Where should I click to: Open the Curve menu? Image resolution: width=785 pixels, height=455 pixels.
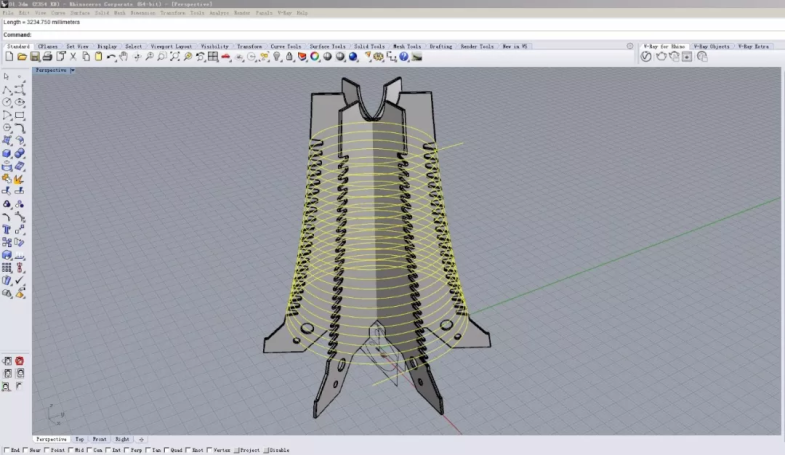click(x=58, y=13)
